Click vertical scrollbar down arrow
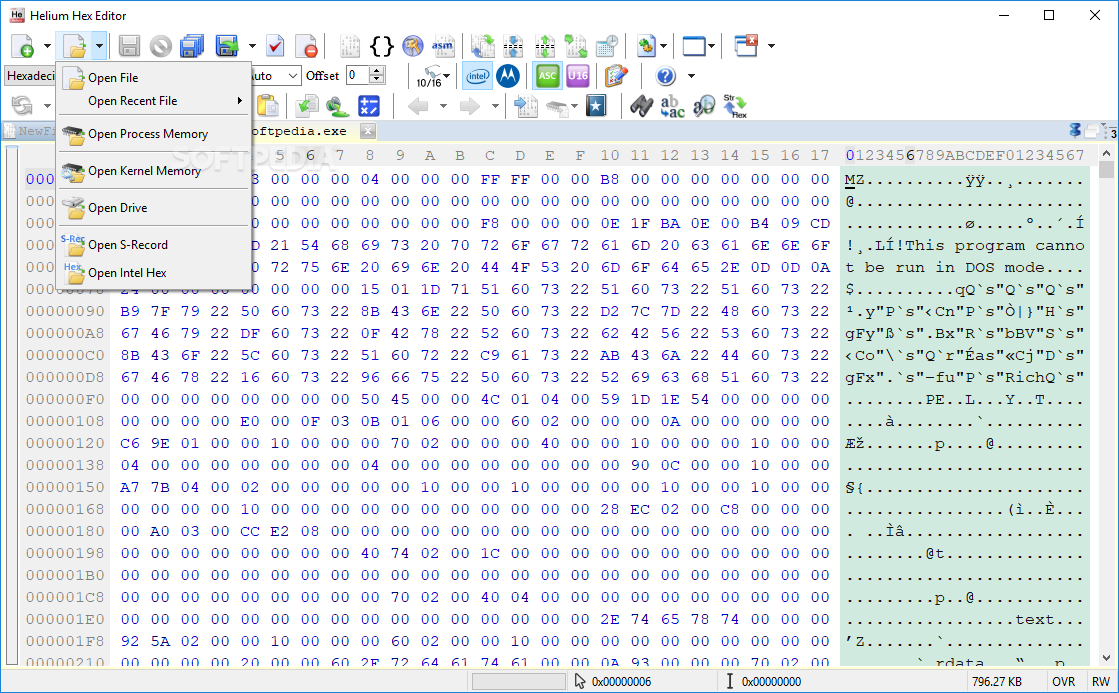This screenshot has width=1119, height=693. coord(1106,658)
